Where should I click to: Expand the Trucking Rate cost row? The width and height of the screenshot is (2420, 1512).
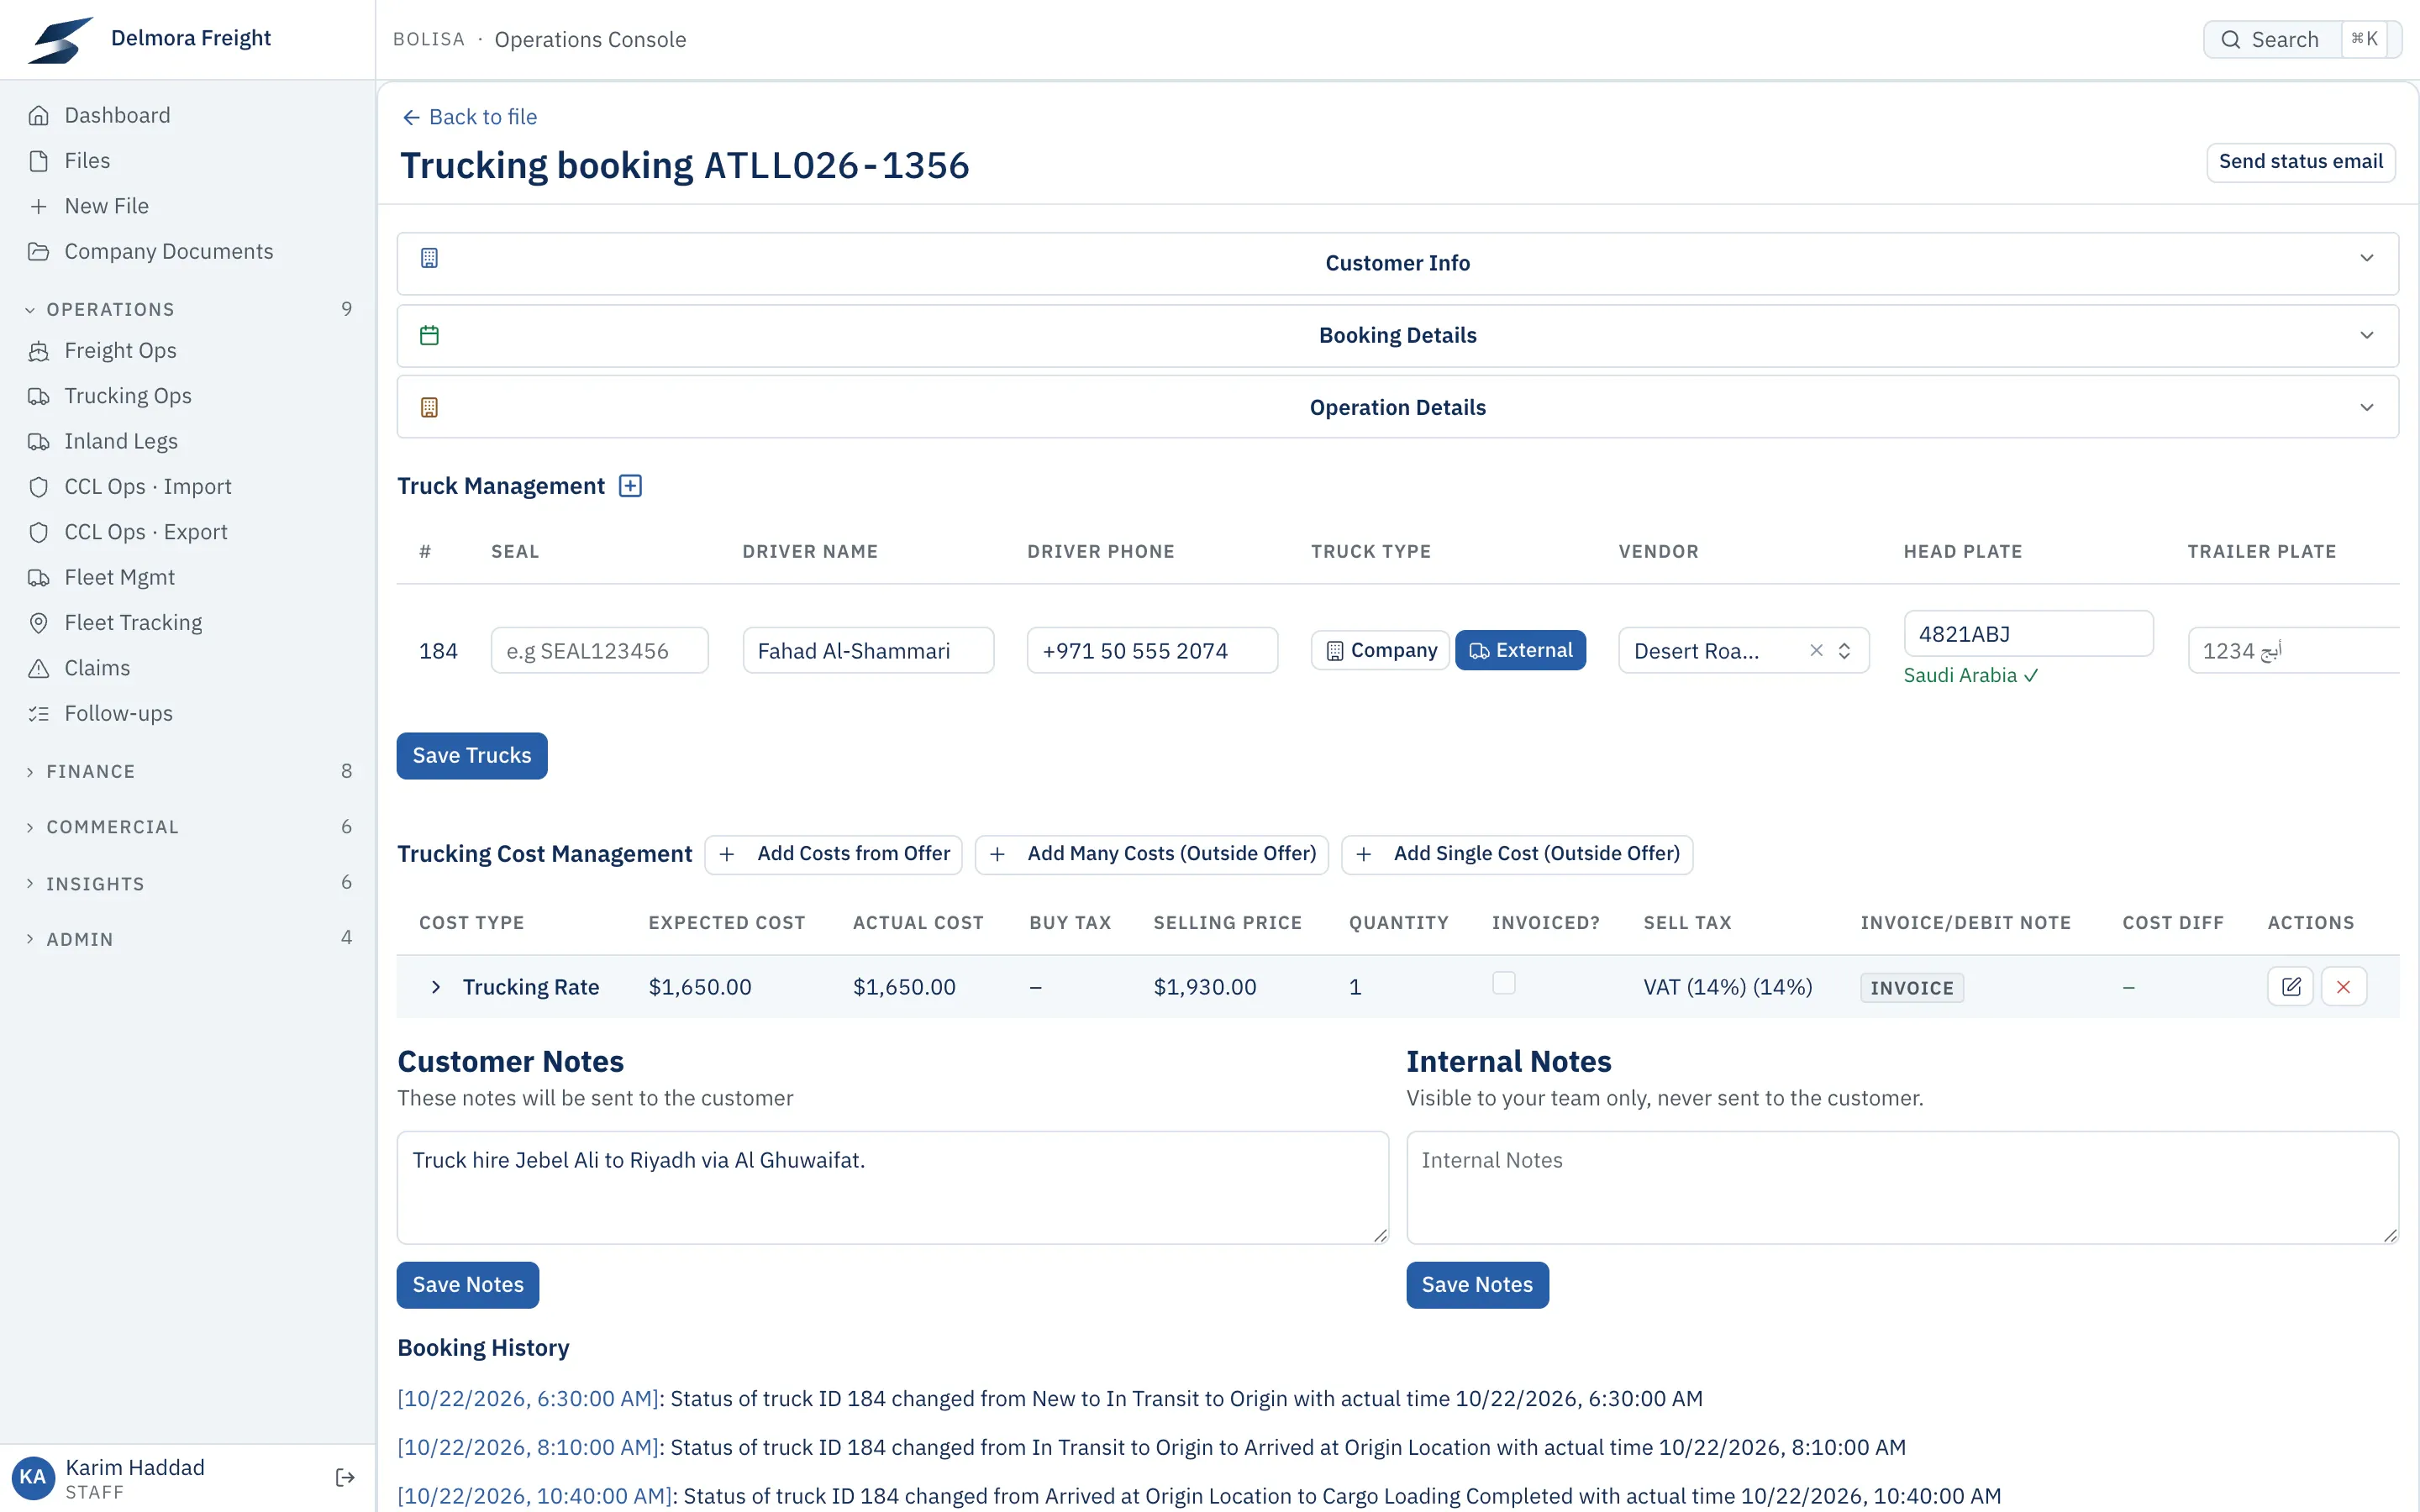pos(436,987)
